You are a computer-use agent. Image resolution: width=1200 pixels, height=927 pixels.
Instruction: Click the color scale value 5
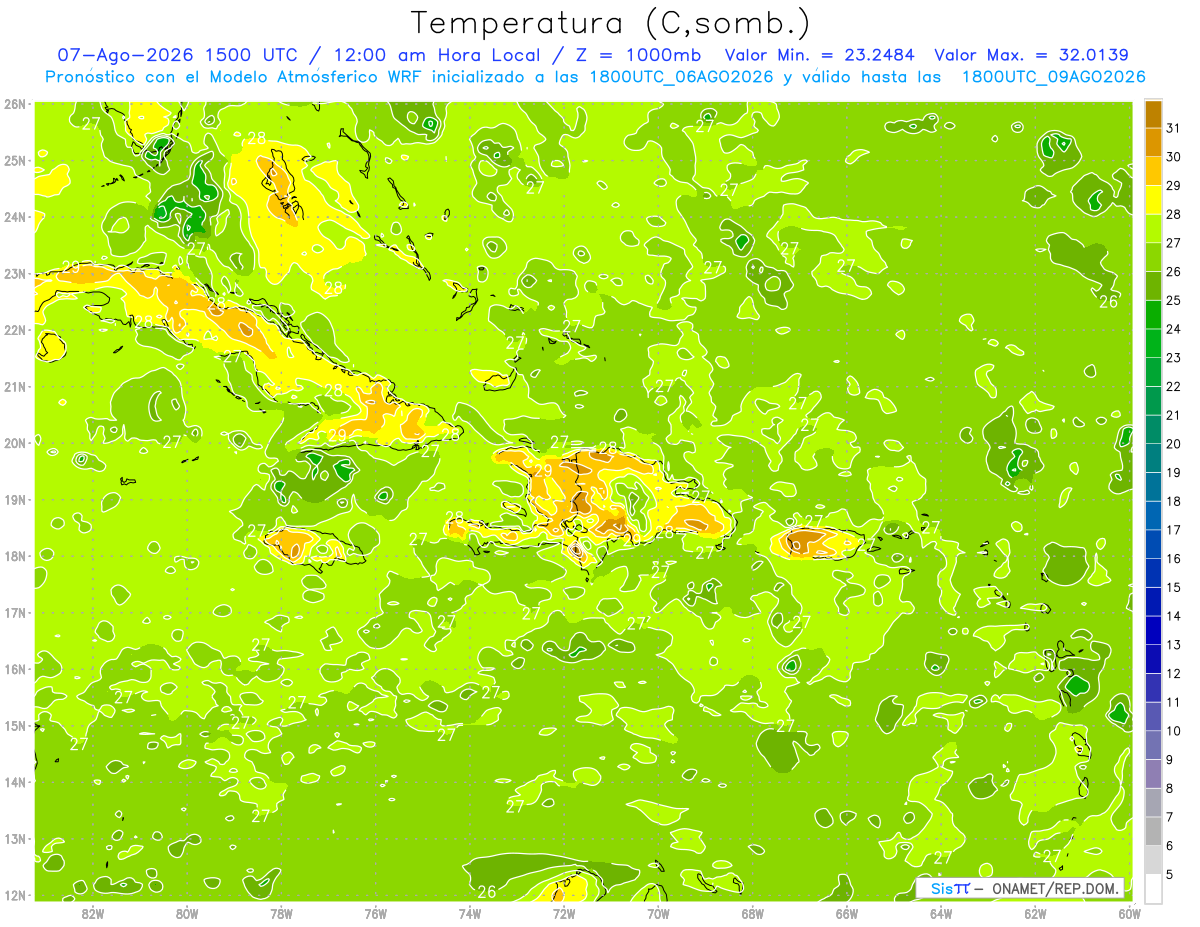pos(1171,874)
